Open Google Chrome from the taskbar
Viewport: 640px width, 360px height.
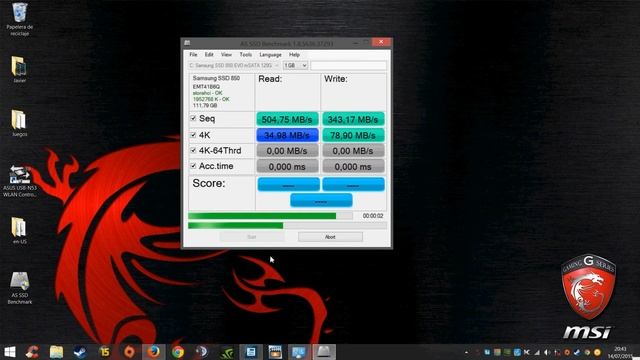(178, 352)
